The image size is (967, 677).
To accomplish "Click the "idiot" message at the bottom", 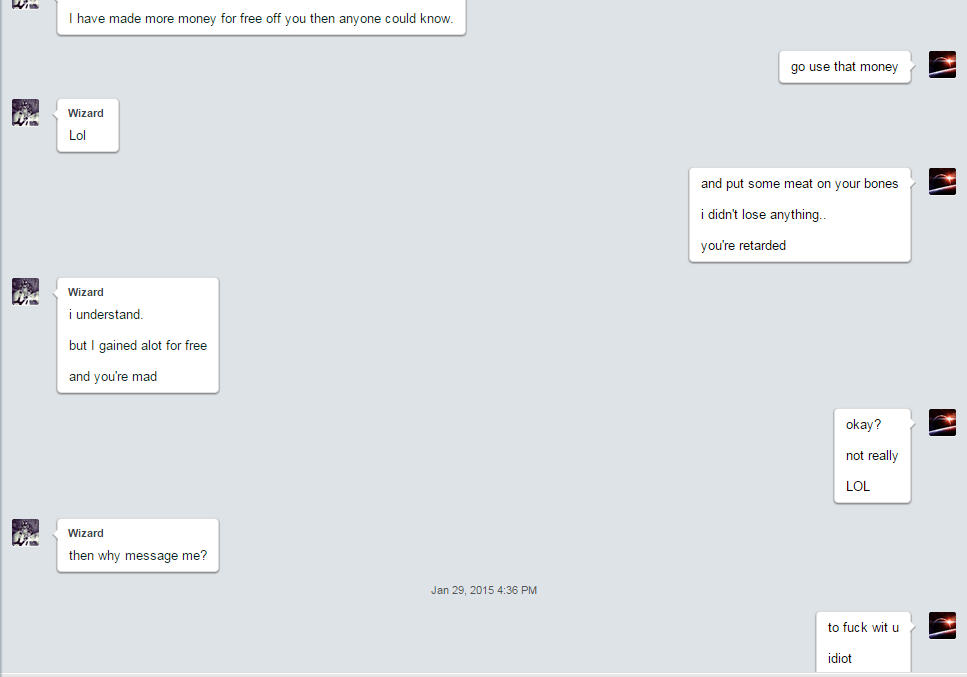I will click(839, 659).
